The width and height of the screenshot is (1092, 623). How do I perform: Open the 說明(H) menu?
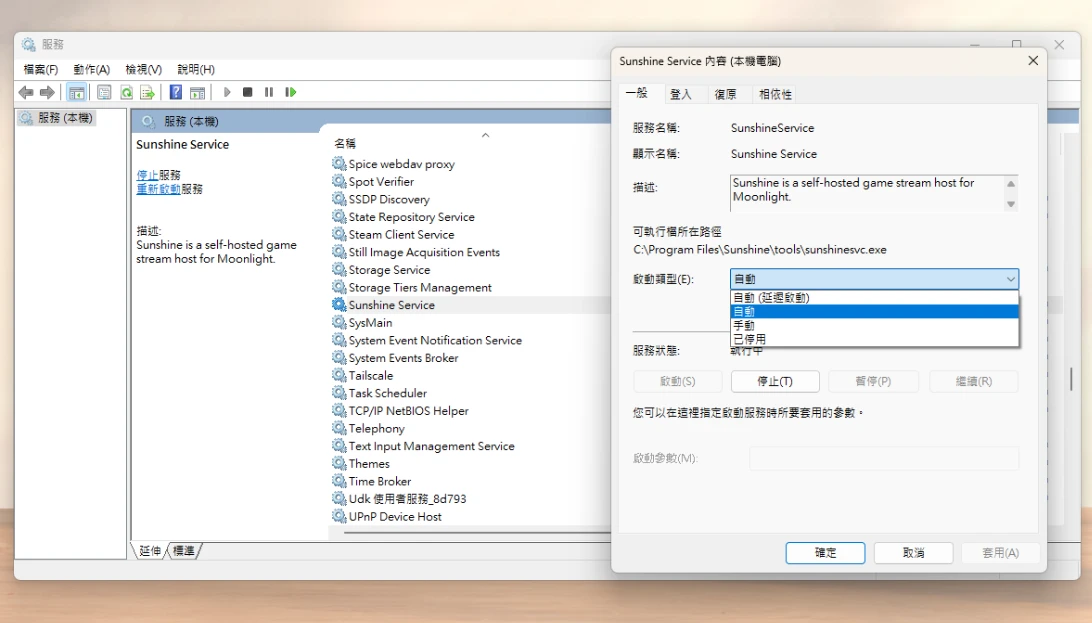(196, 69)
